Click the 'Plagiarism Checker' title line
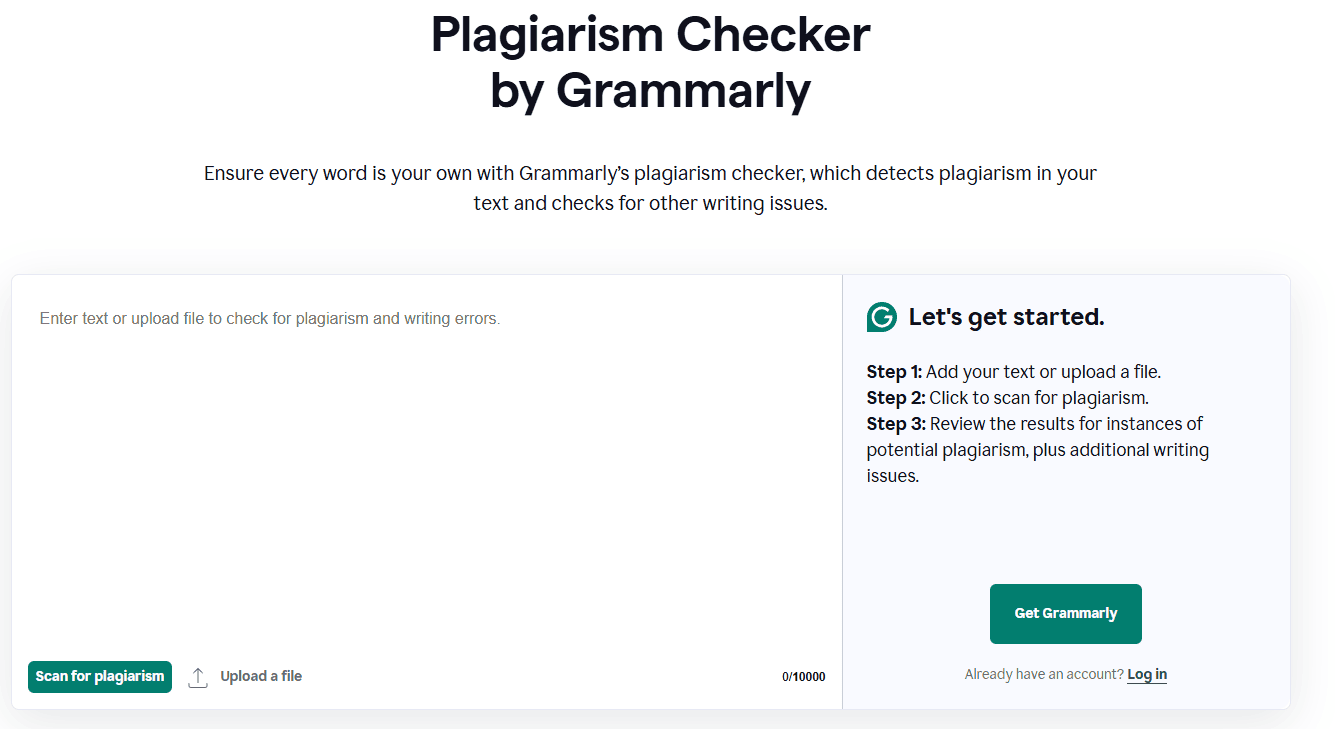Screen dimensions: 1335x729 point(650,35)
